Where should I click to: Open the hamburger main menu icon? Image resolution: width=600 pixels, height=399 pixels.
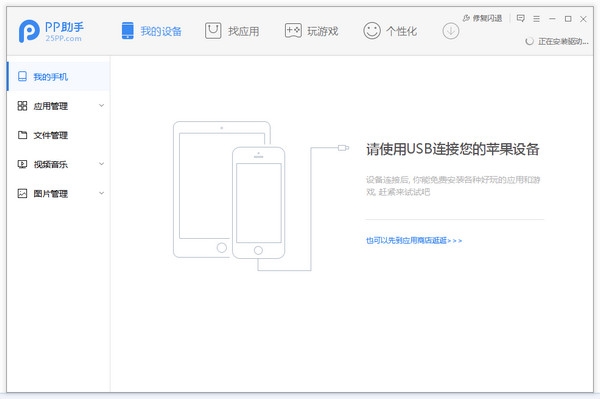click(536, 18)
